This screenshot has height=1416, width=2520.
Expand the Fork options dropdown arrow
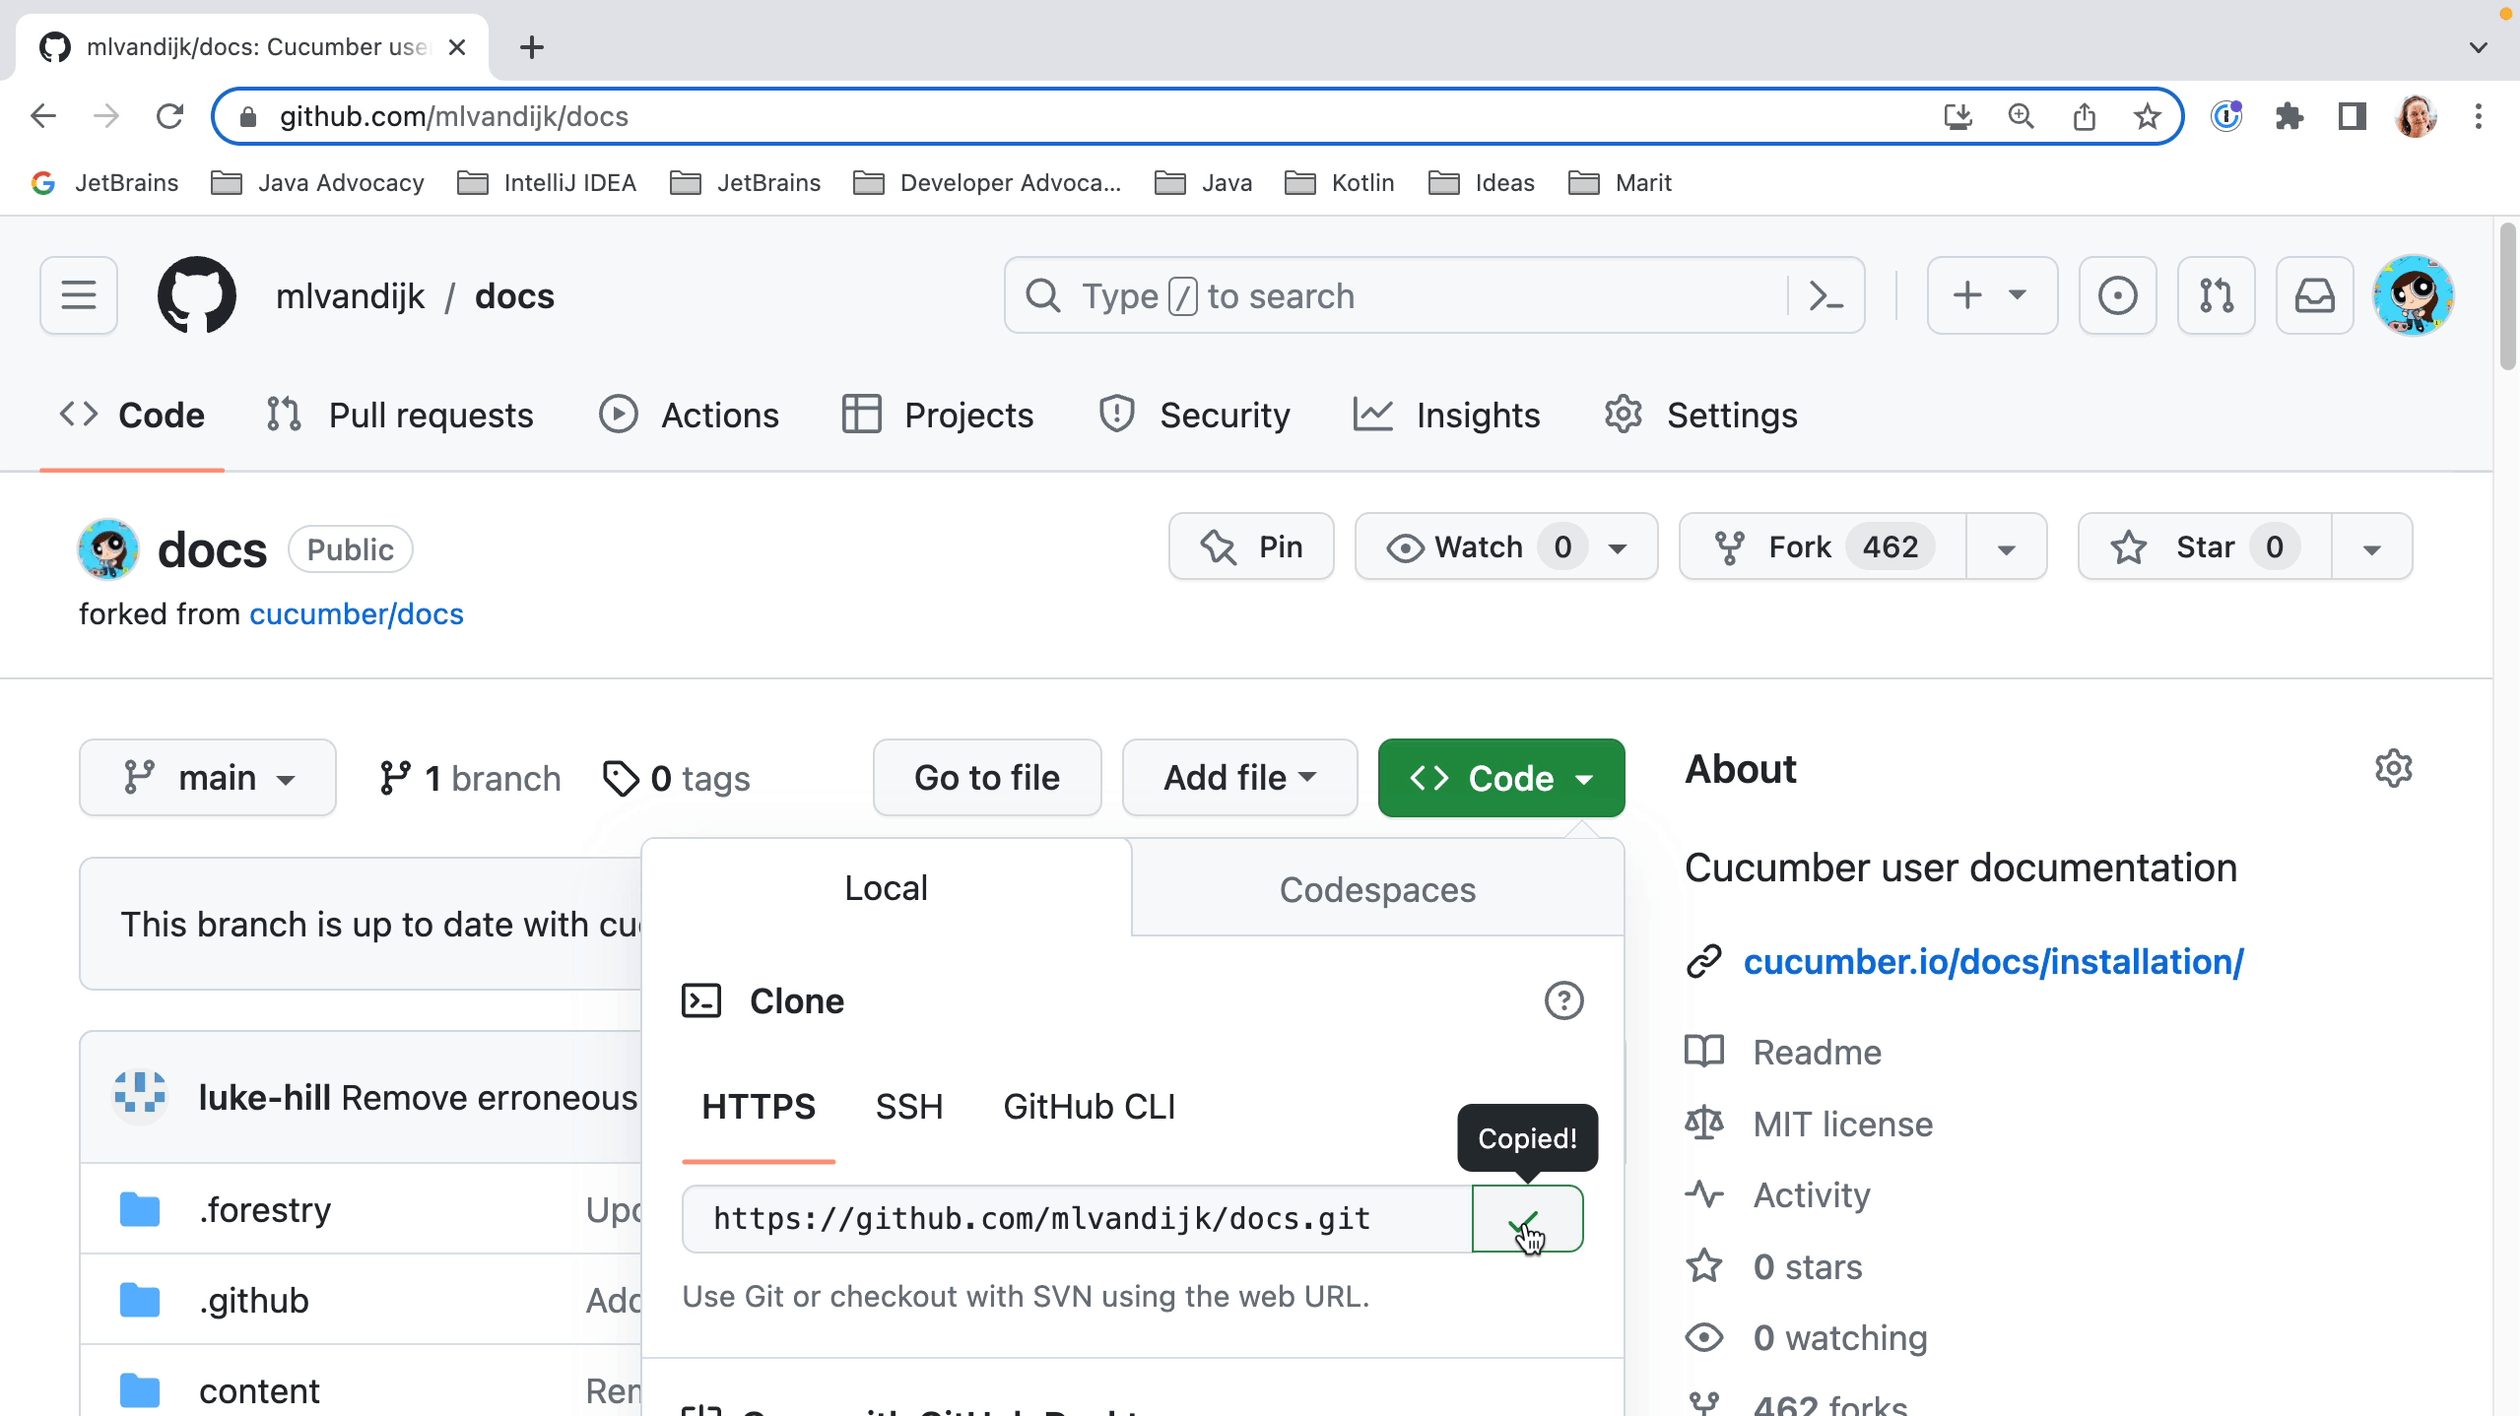[2006, 548]
